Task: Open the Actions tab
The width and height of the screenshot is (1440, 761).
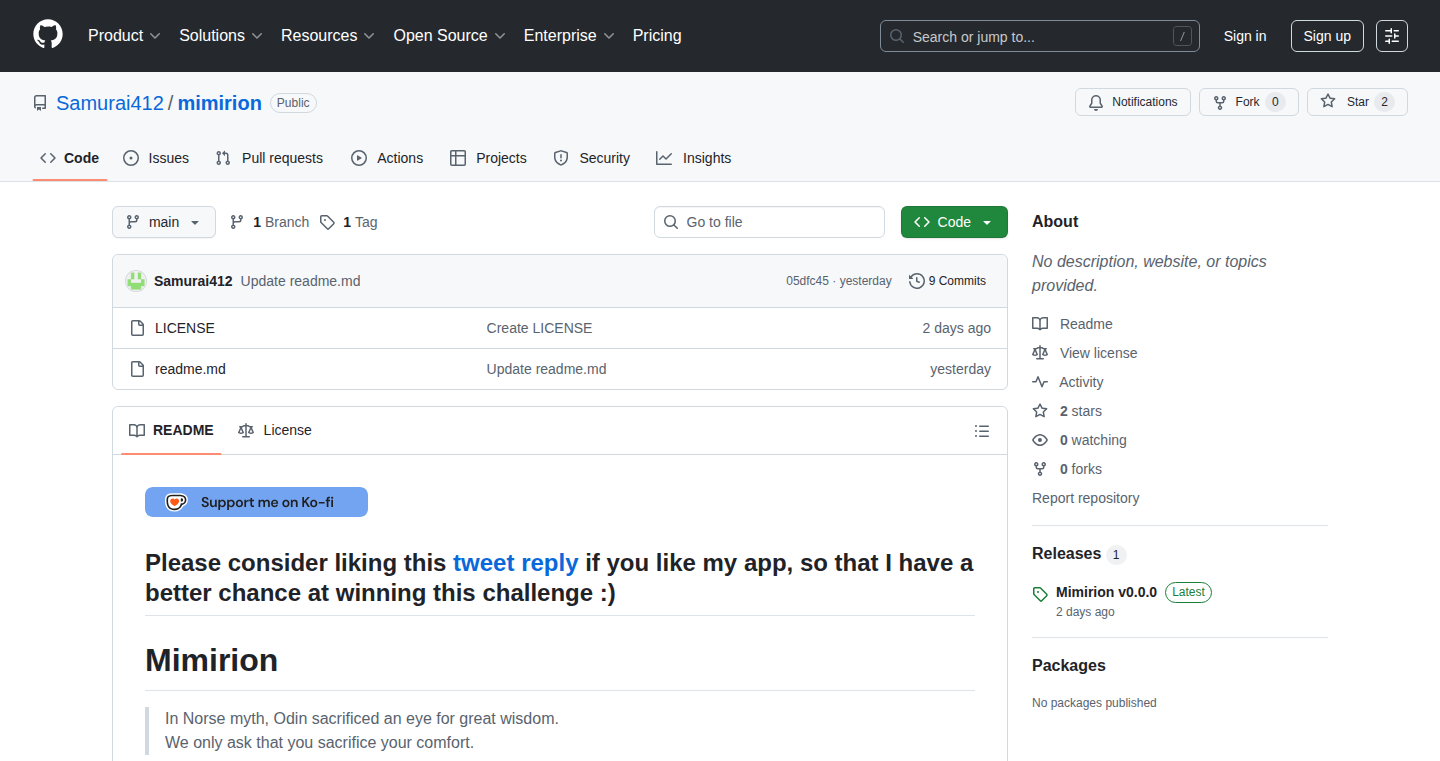Action: point(387,158)
